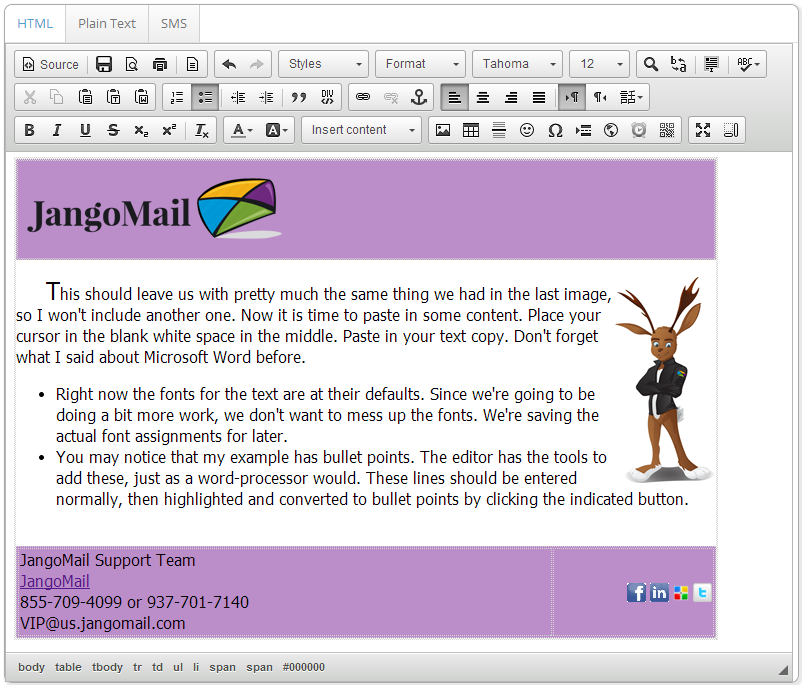
Task: Open the Styles dropdown
Action: pos(323,64)
